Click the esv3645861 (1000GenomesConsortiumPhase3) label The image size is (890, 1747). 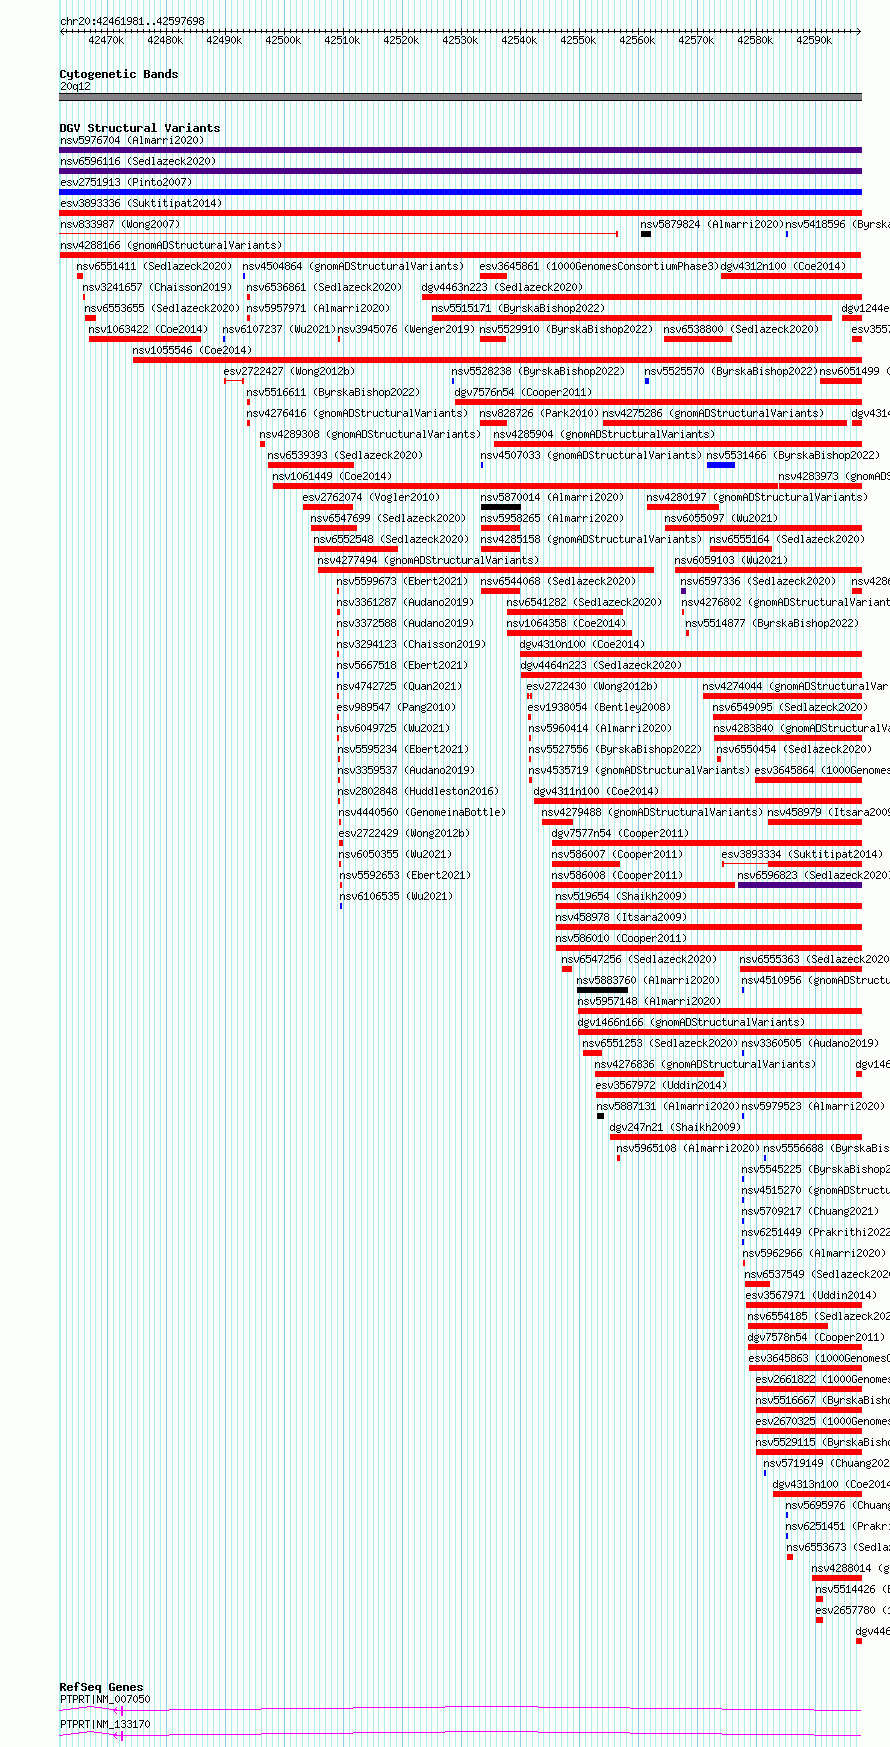click(x=599, y=266)
